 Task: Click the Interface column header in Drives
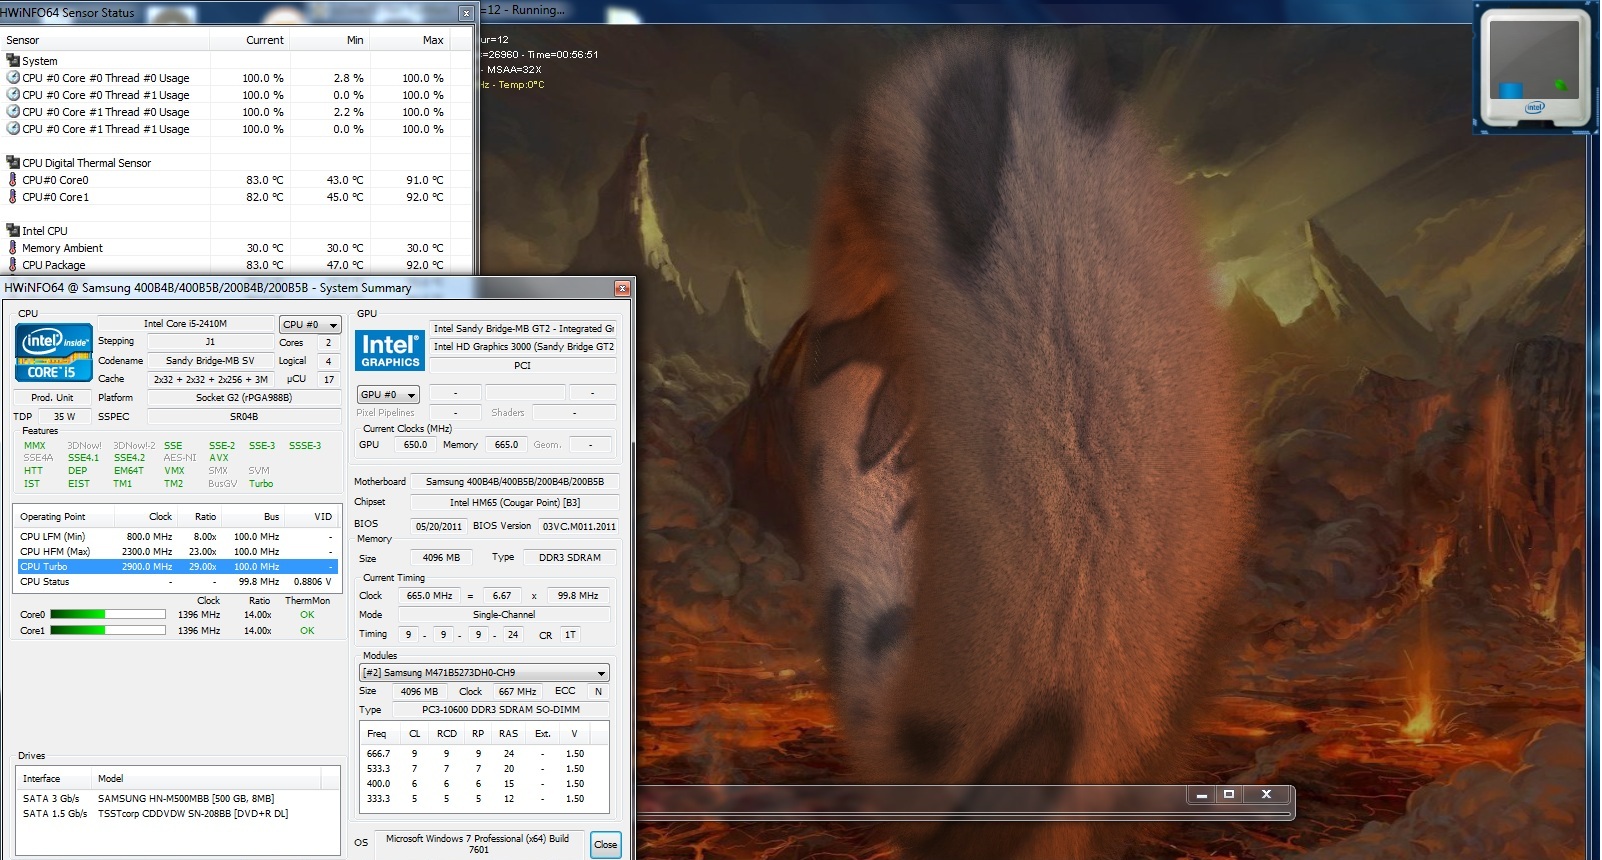coord(53,778)
